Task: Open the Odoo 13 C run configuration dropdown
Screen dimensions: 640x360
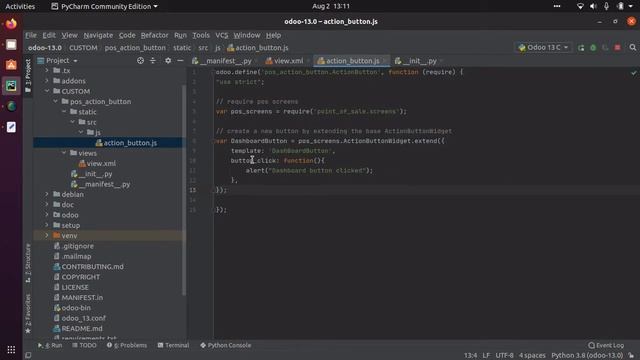Action: (543, 48)
